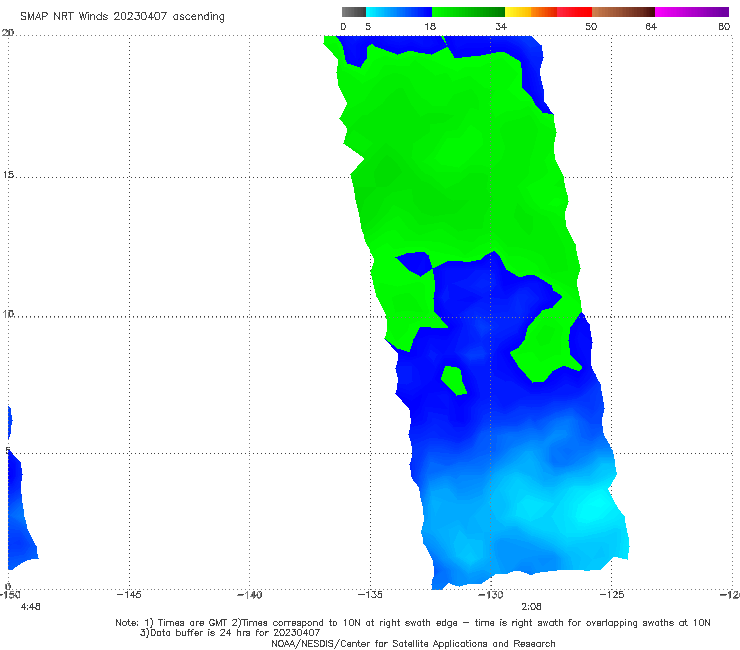Click the small blue swath fragment at the left map edge

9,422
